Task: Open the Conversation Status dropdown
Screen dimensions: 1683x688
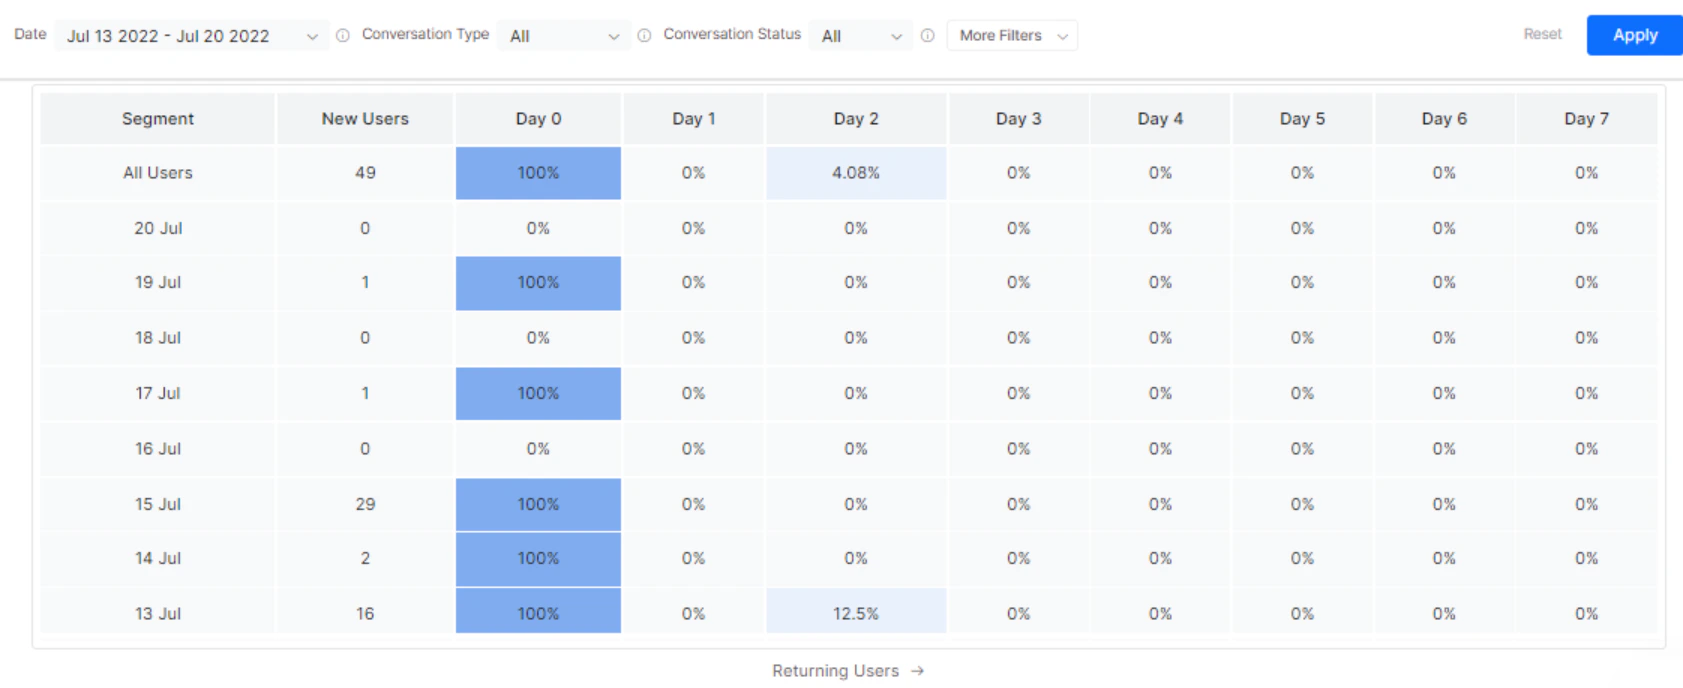Action: click(860, 34)
